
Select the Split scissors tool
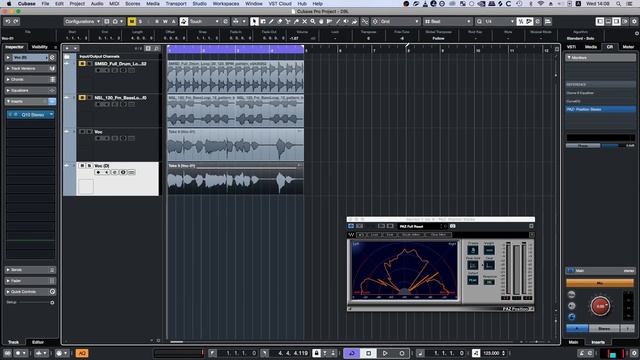pyautogui.click(x=288, y=21)
